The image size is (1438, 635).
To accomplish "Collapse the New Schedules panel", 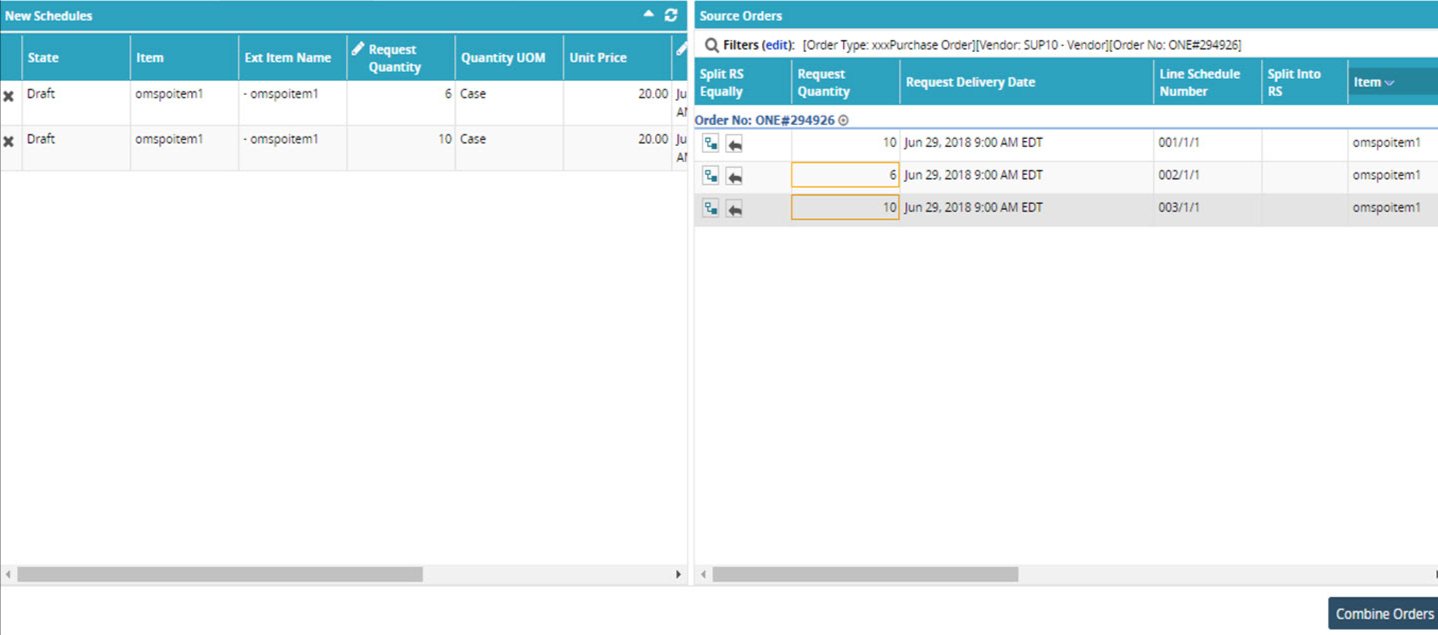I will point(648,14).
